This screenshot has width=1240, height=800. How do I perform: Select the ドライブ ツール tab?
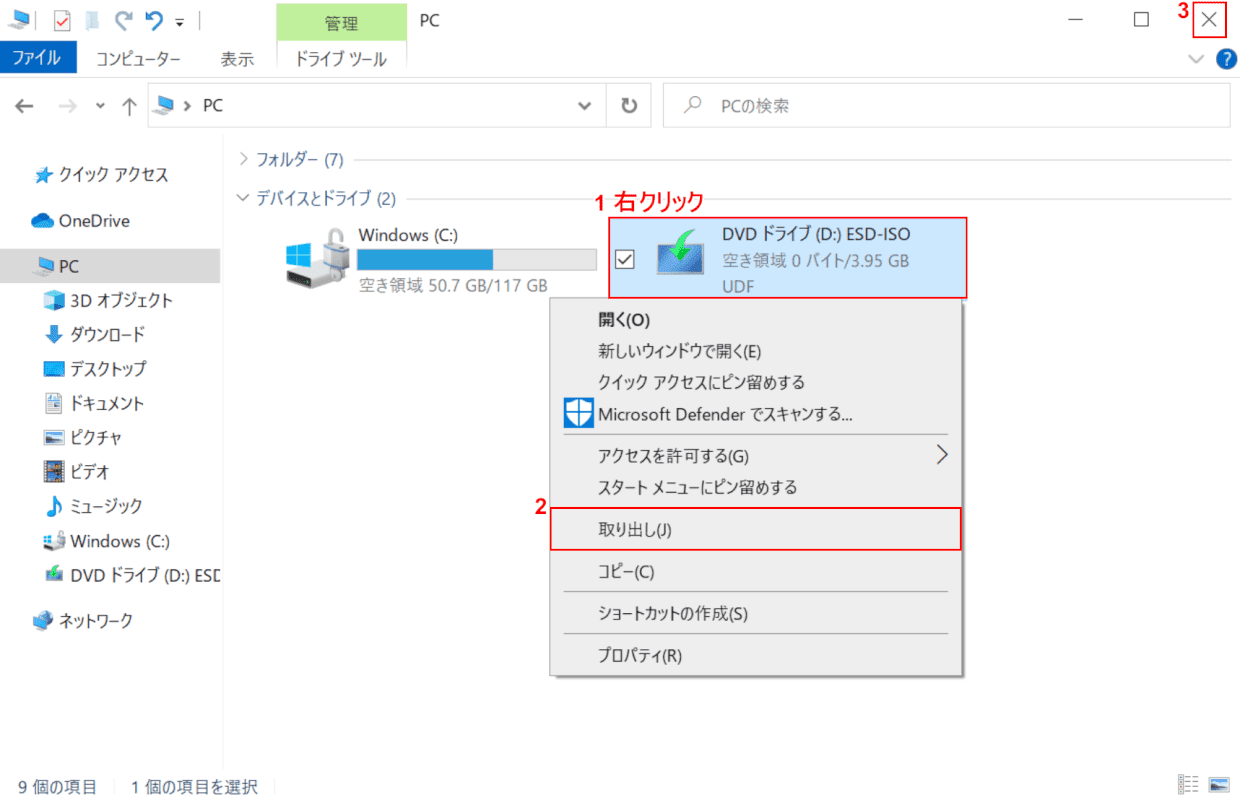click(341, 59)
